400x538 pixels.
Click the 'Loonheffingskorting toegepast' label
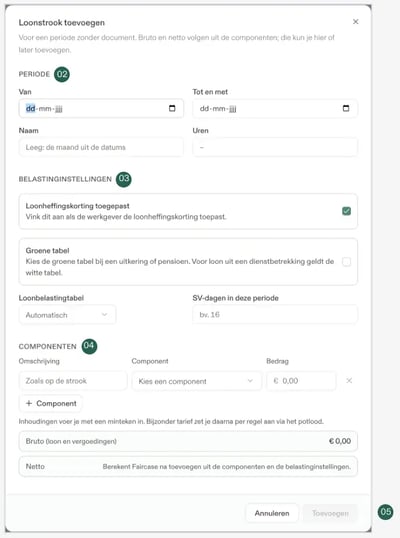[x=78, y=206]
